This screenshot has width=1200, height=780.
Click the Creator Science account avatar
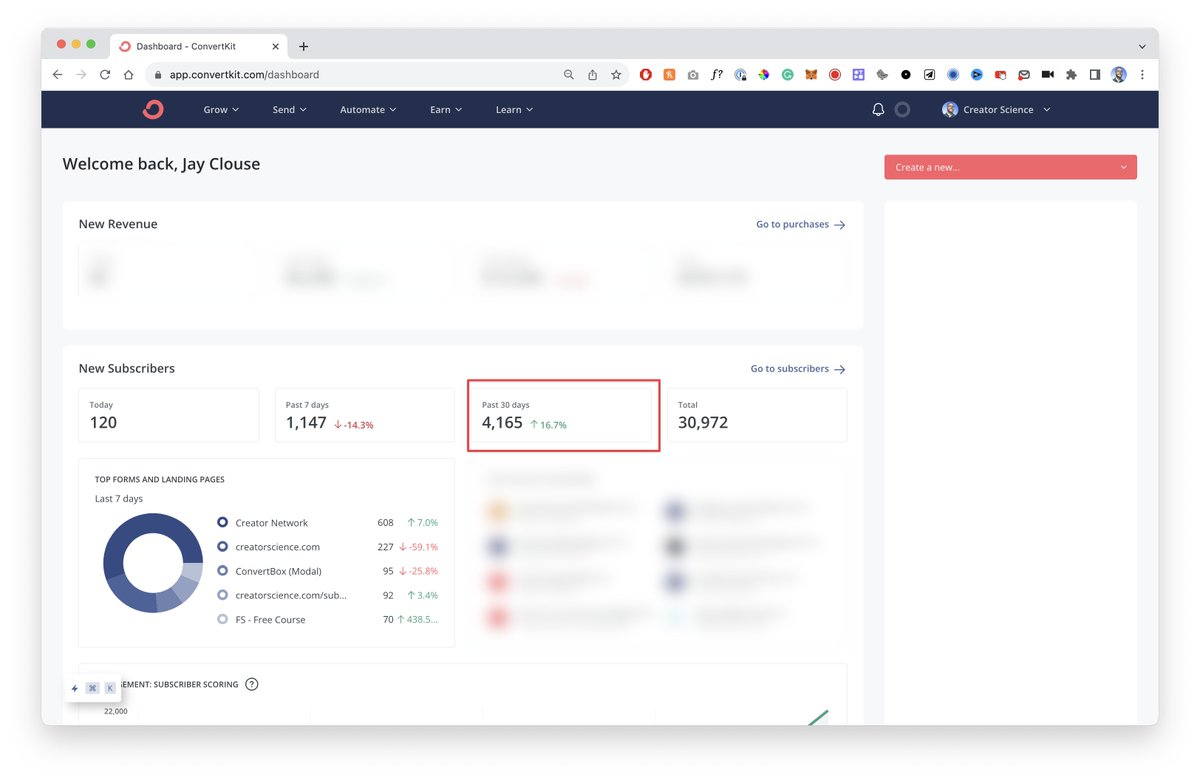(950, 110)
